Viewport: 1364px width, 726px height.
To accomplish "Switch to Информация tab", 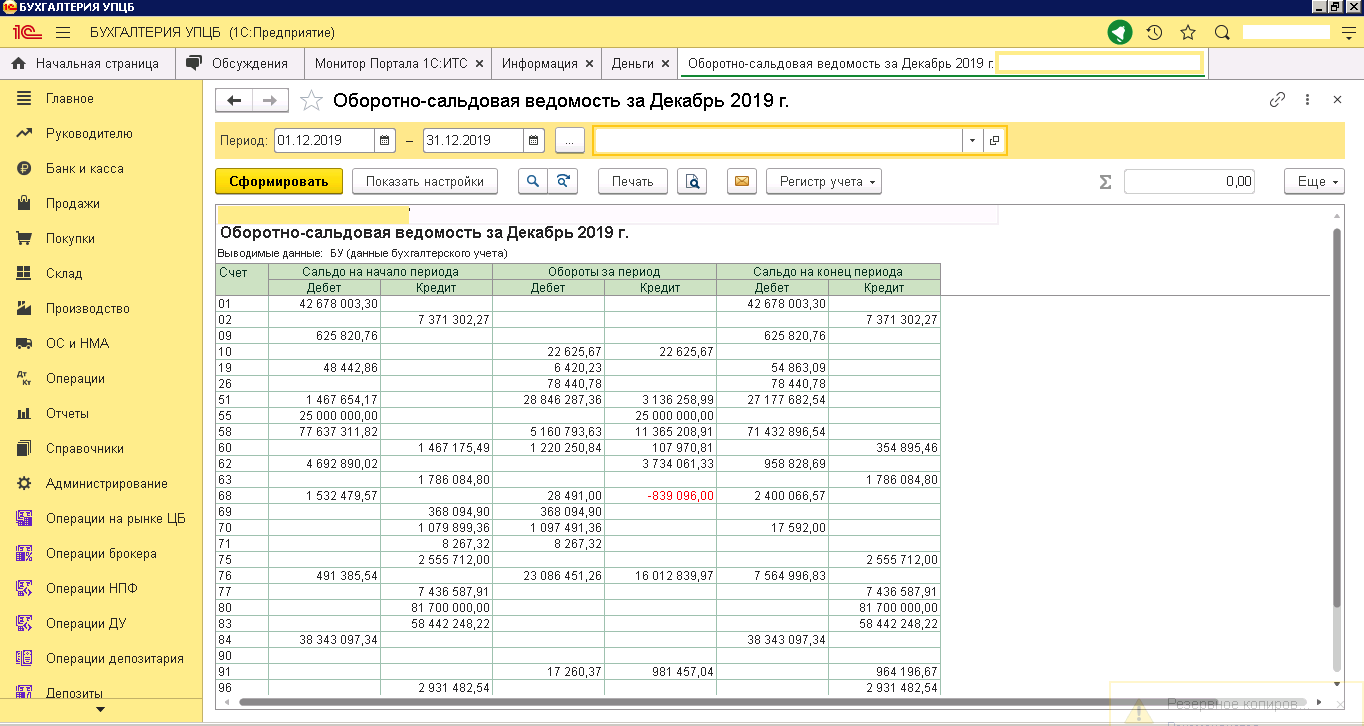I will click(x=539, y=63).
